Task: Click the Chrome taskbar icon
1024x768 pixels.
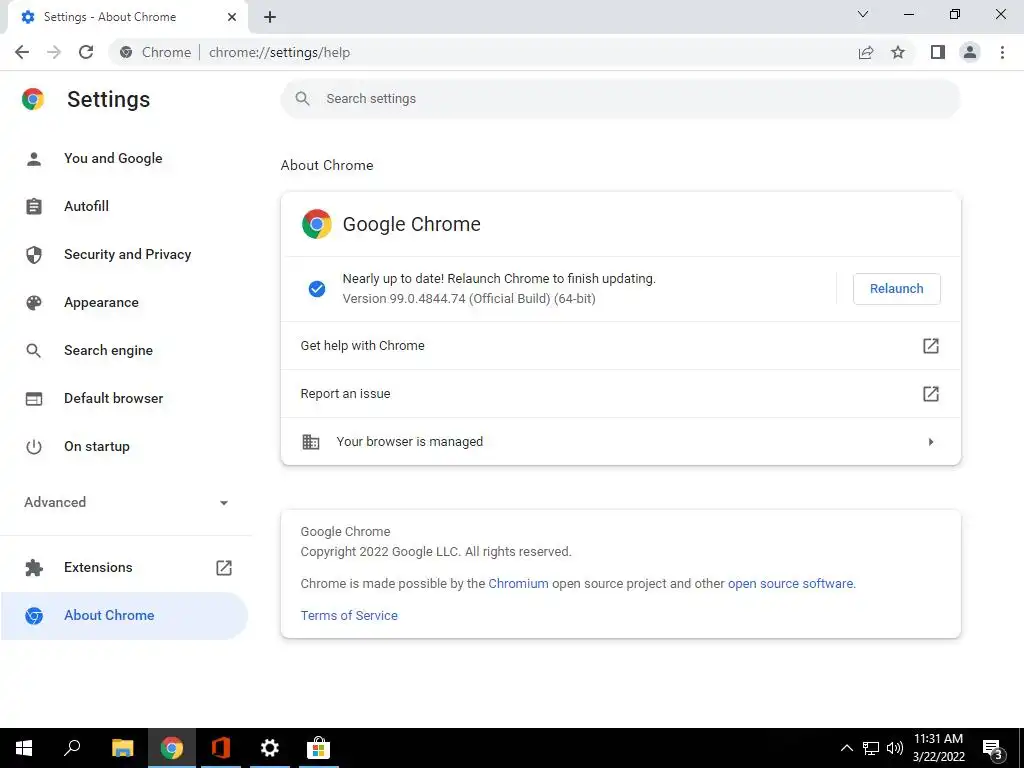Action: (x=172, y=748)
